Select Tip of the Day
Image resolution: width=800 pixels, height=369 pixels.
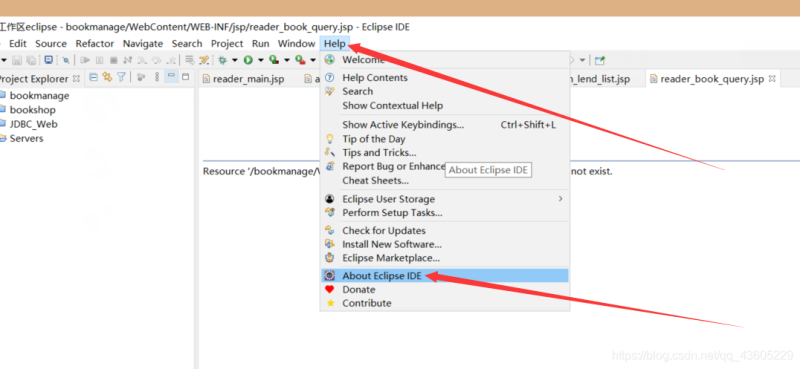coord(444,139)
